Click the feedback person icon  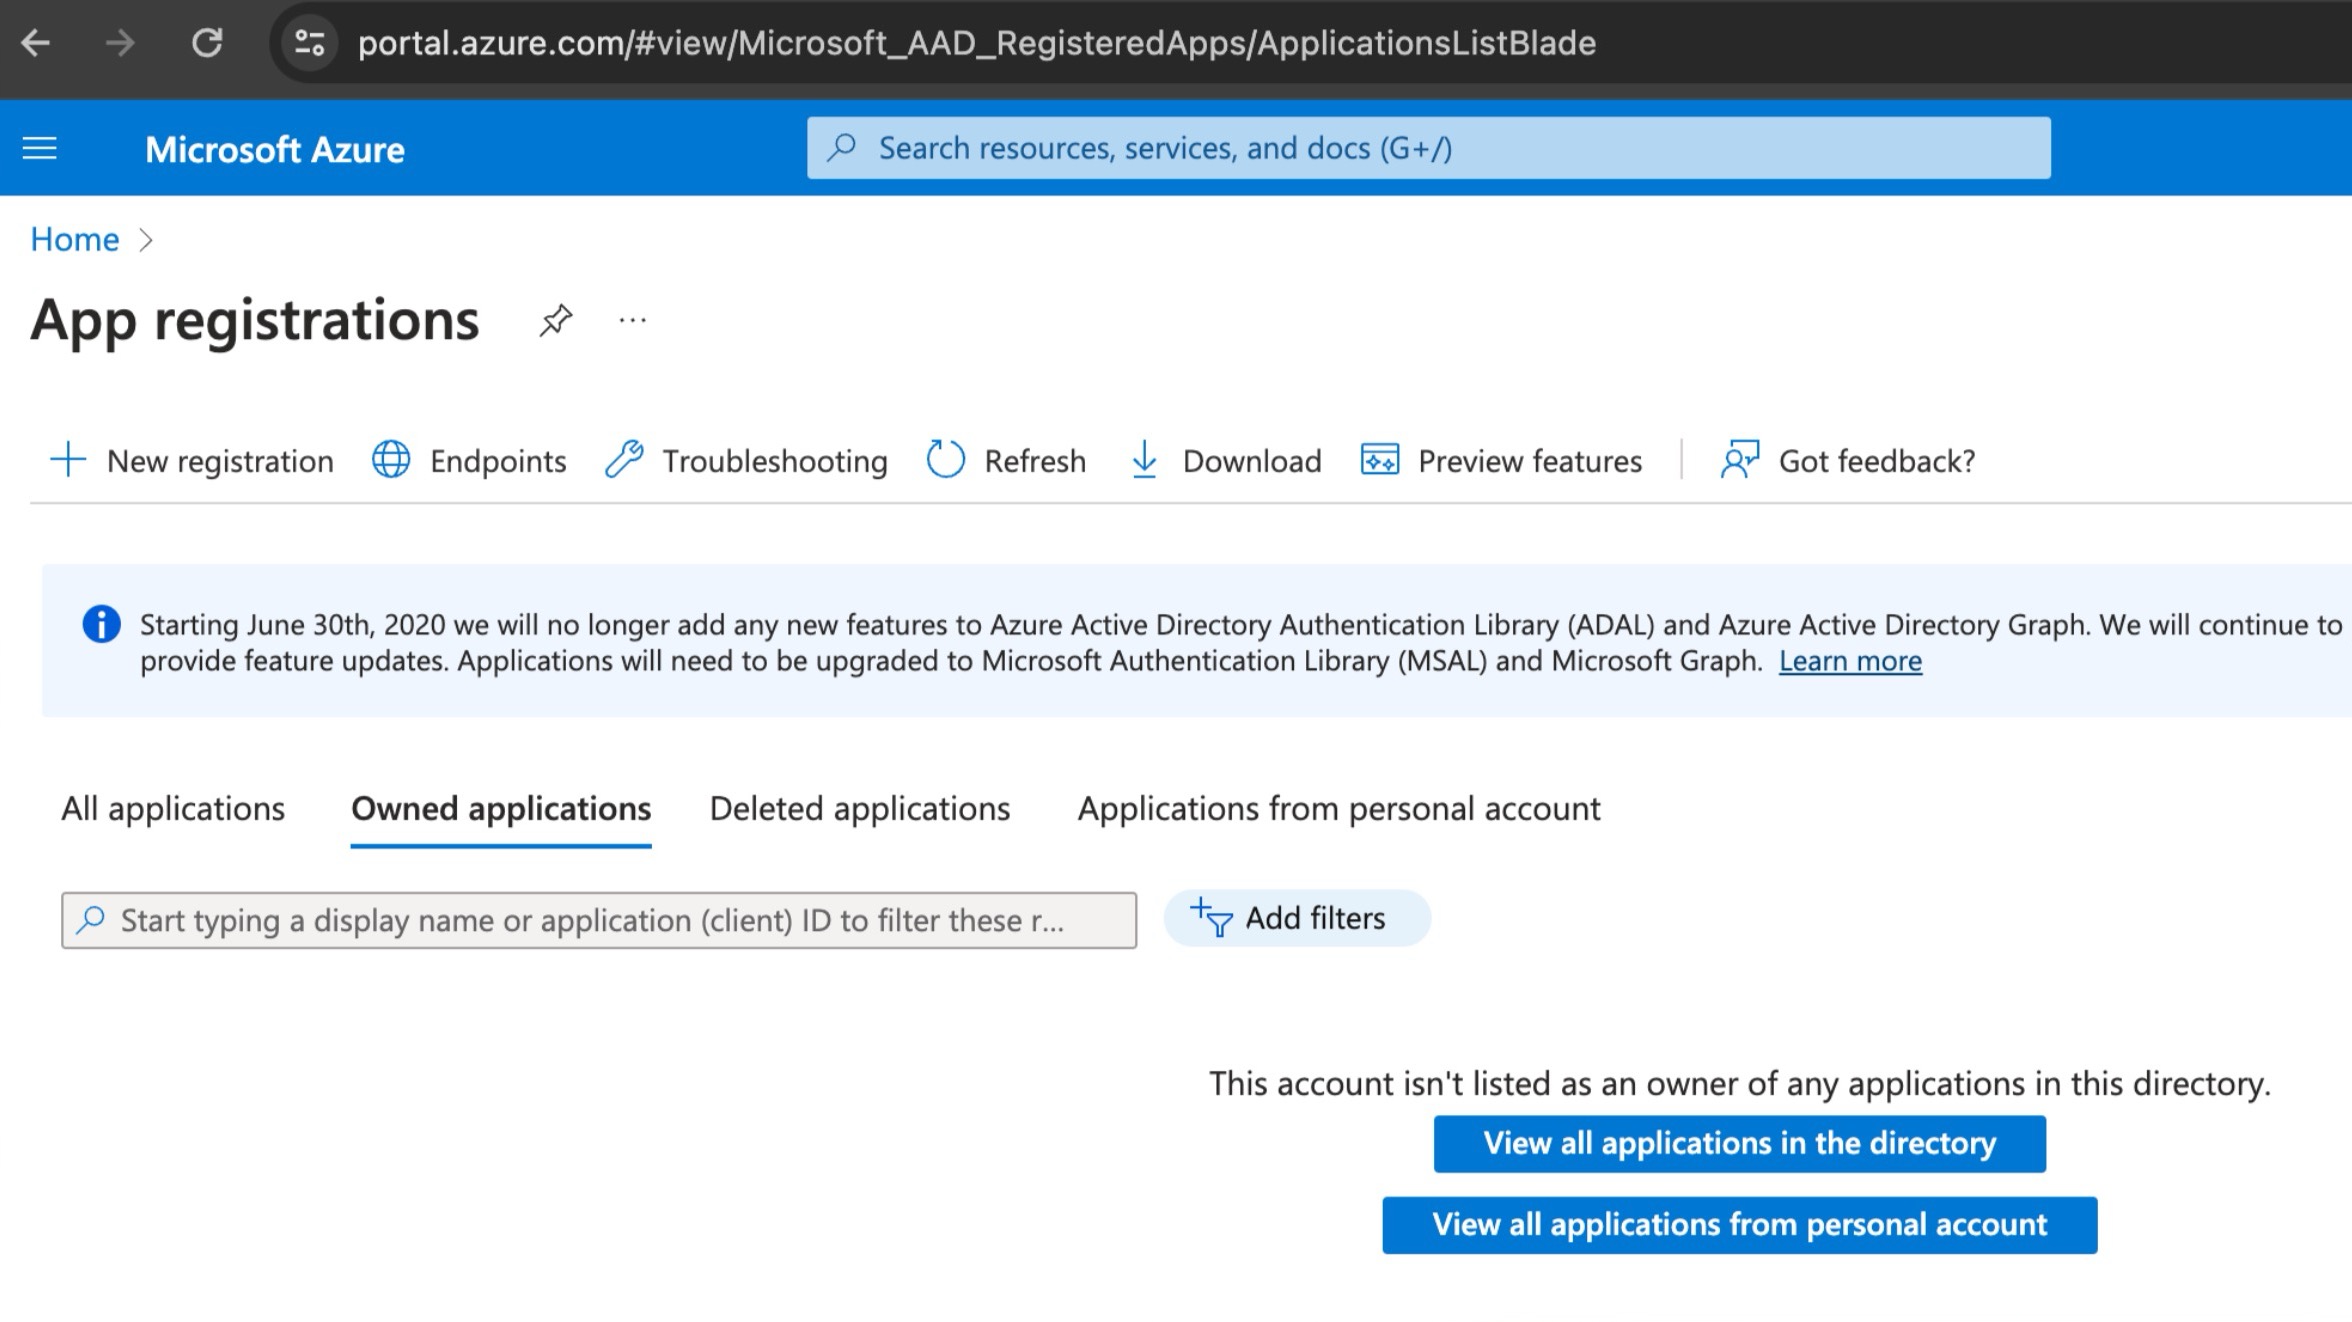[1740, 460]
